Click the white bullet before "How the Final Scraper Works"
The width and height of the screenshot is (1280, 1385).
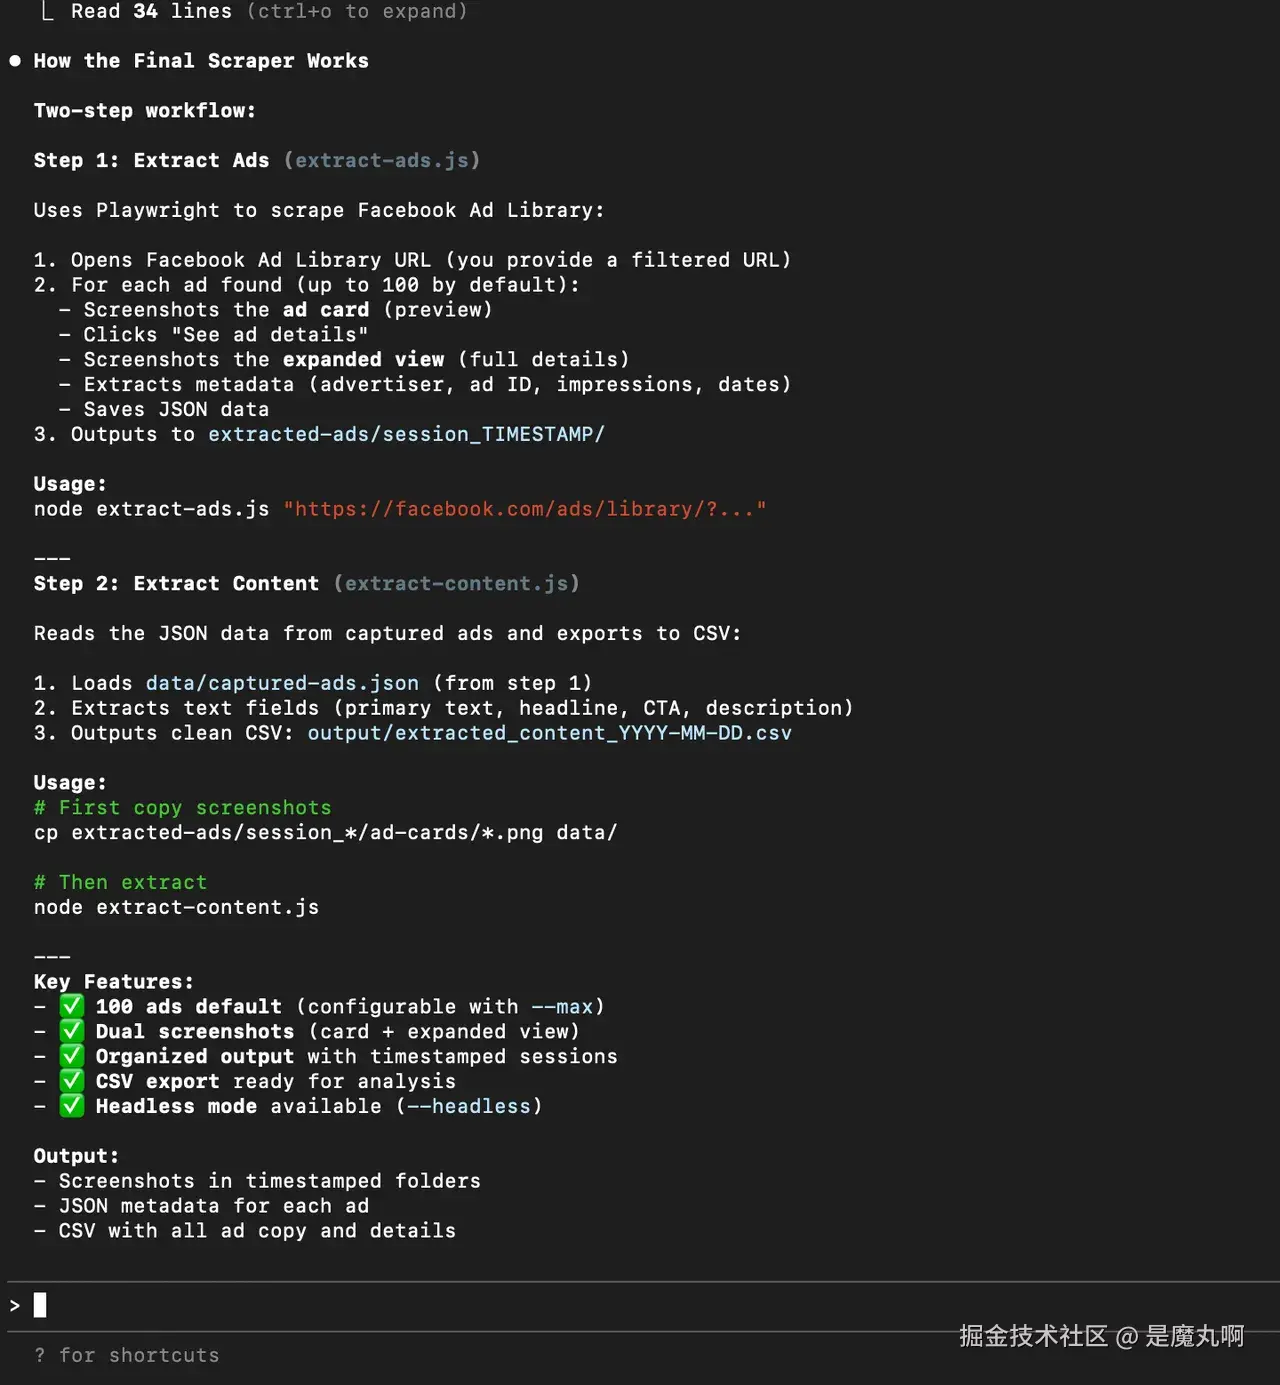[15, 61]
